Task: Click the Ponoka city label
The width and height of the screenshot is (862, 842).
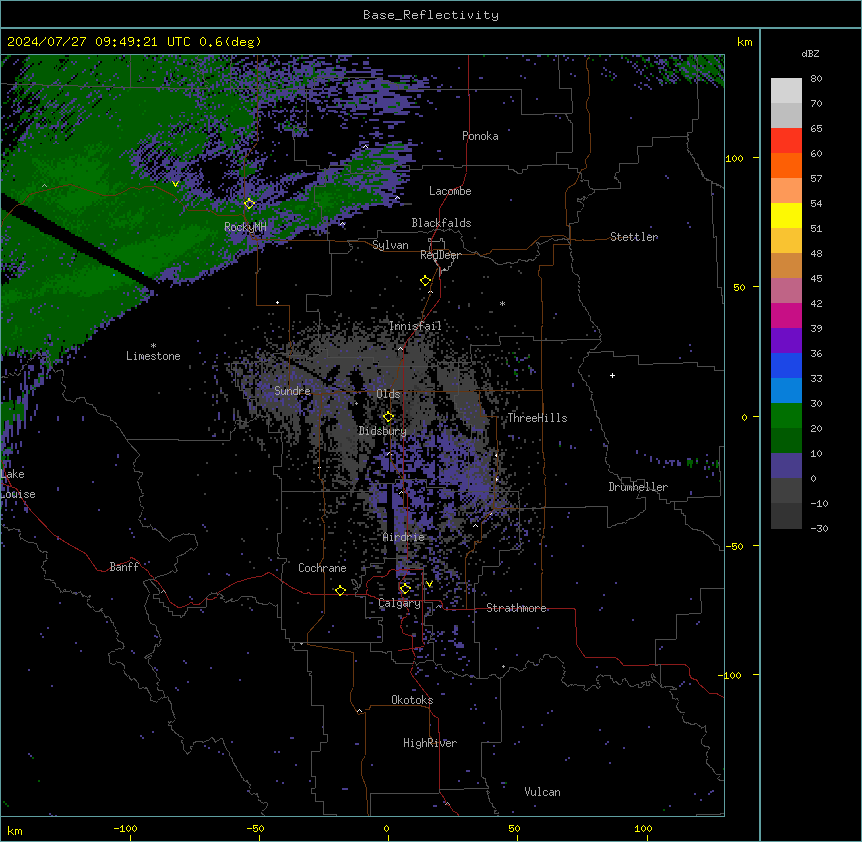Action: [x=480, y=136]
